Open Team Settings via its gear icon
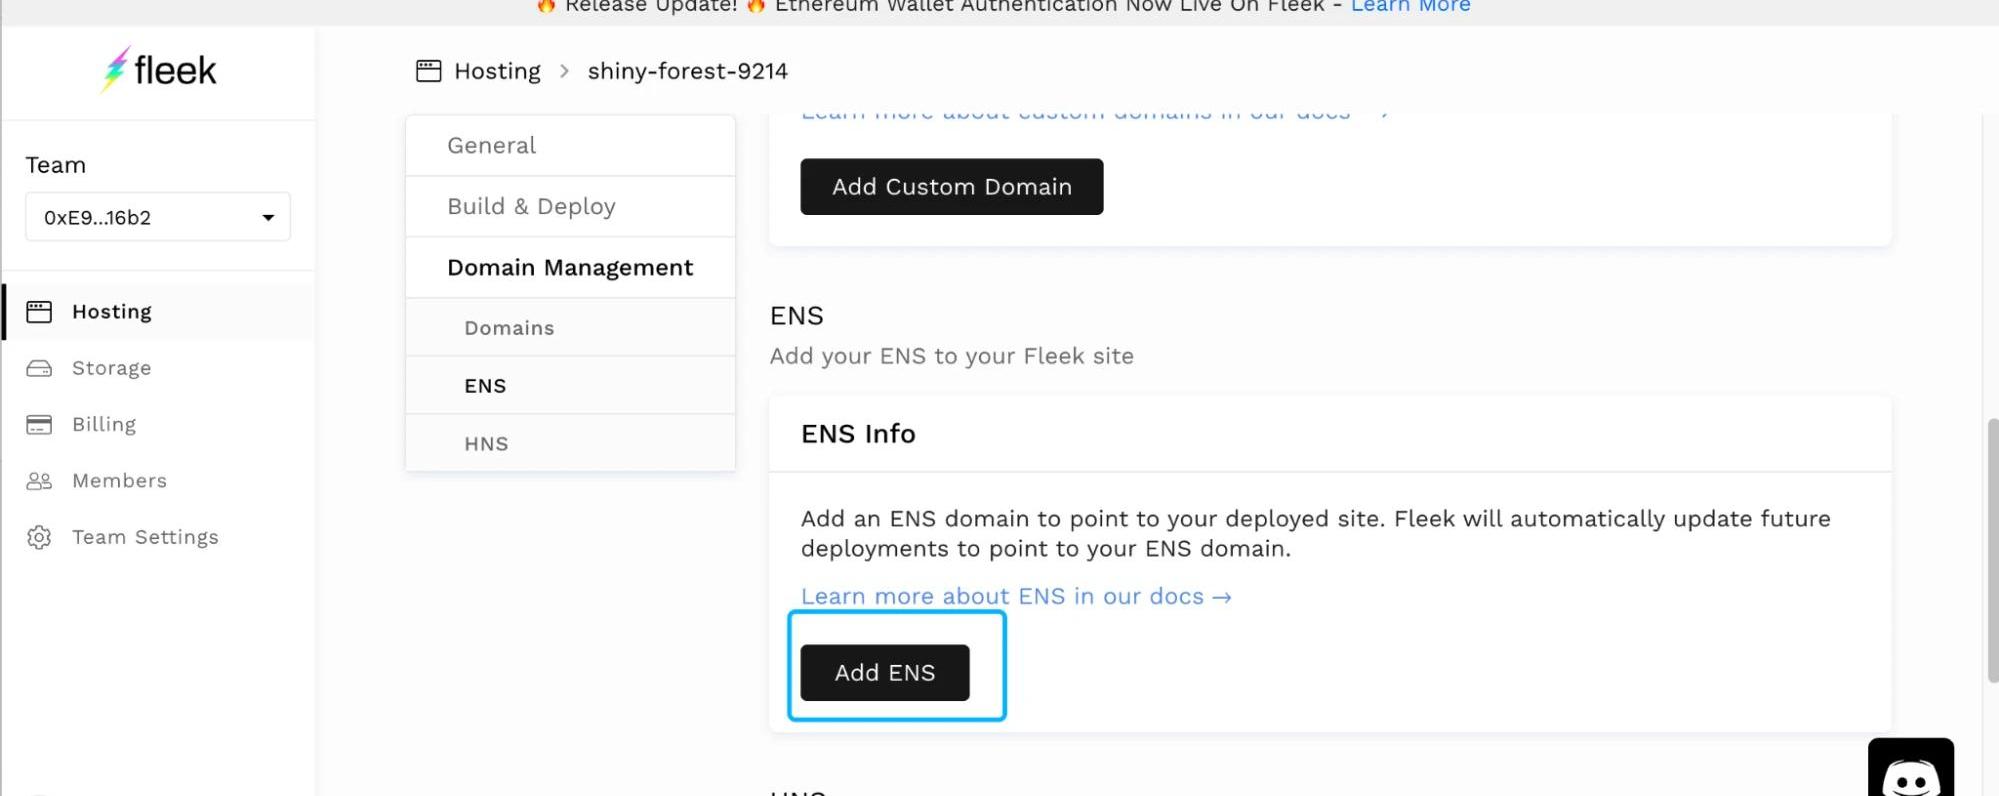The image size is (1999, 796). click(39, 537)
